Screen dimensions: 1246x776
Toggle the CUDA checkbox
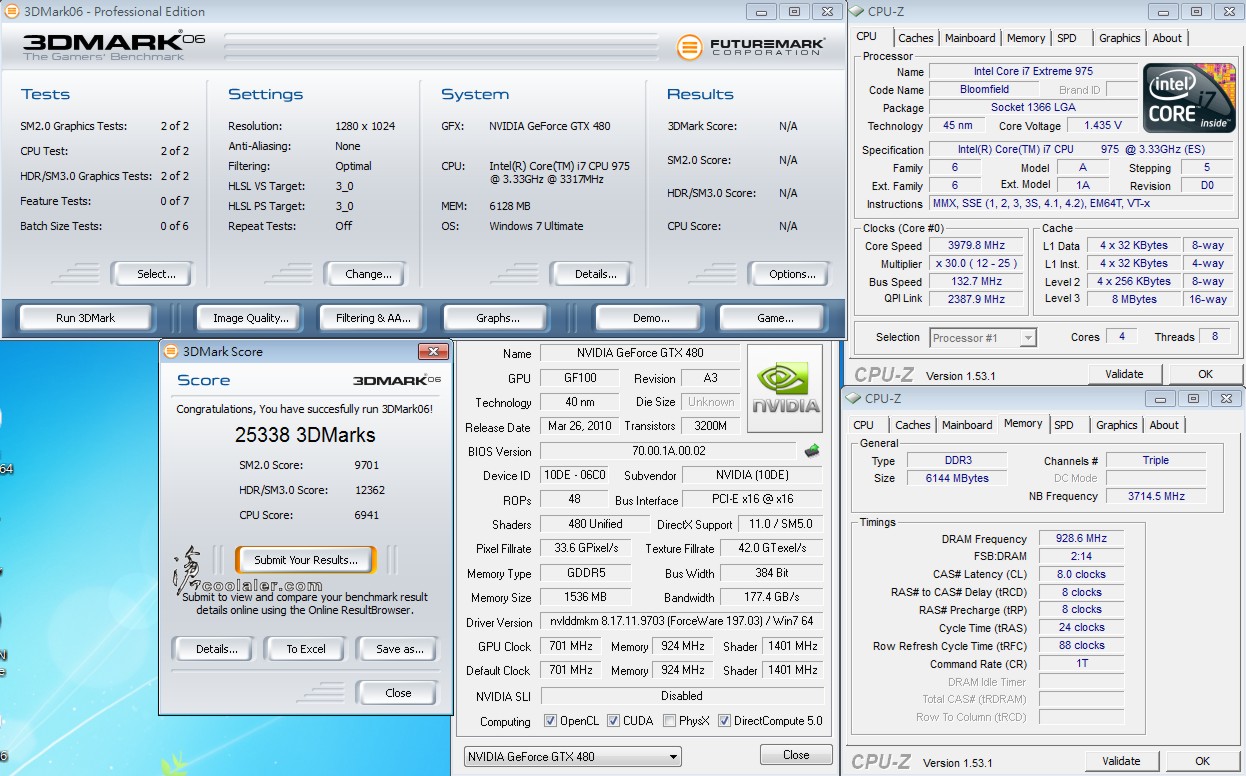pos(613,721)
